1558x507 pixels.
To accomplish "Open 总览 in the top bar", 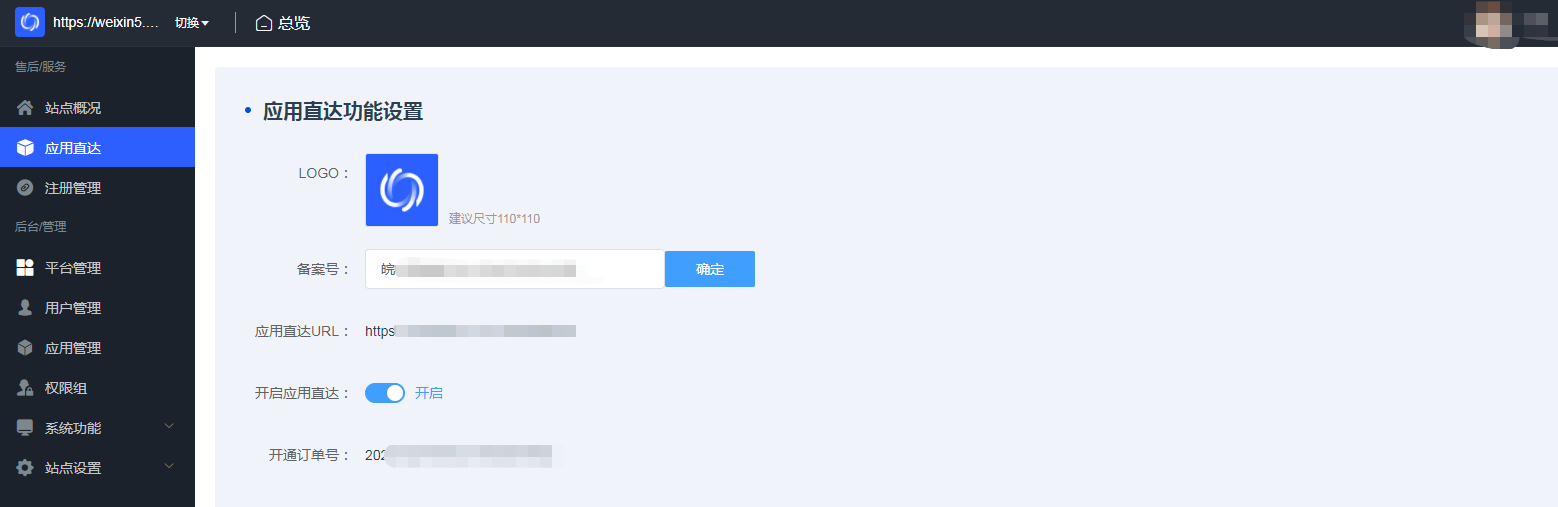I will tap(283, 23).
